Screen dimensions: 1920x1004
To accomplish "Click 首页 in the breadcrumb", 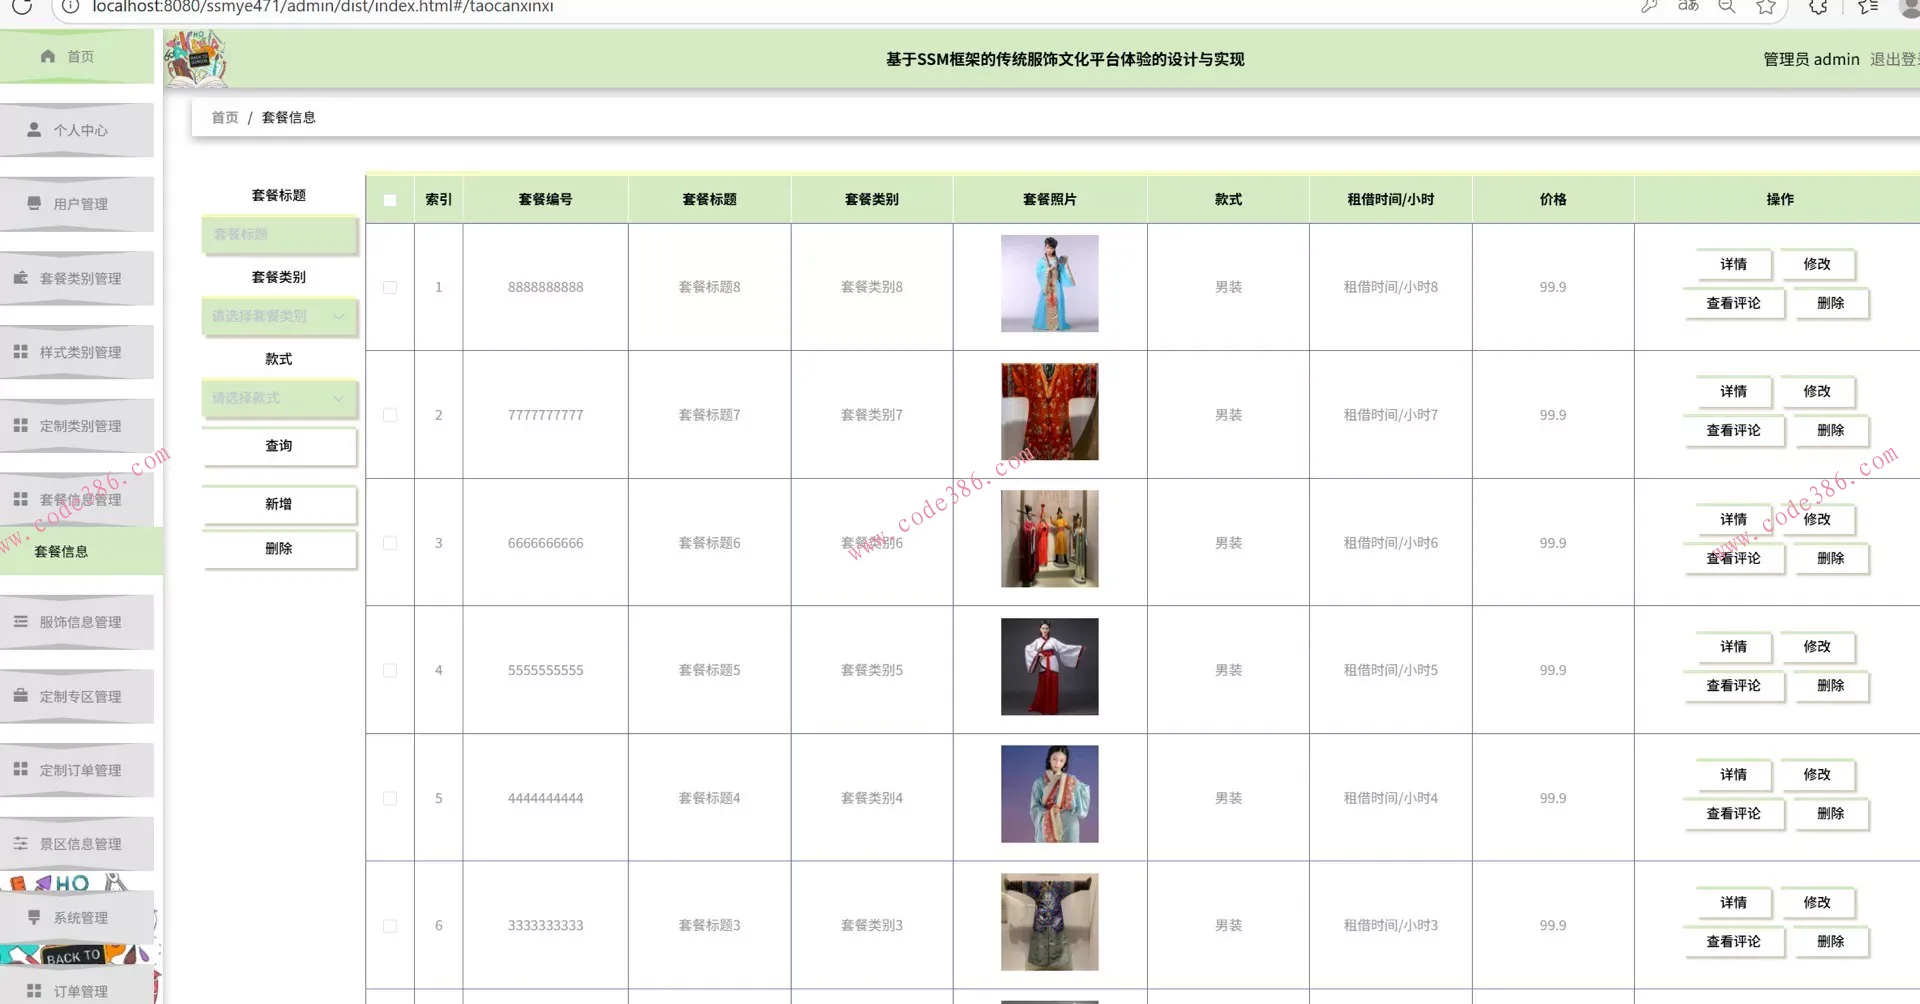I will (x=224, y=117).
